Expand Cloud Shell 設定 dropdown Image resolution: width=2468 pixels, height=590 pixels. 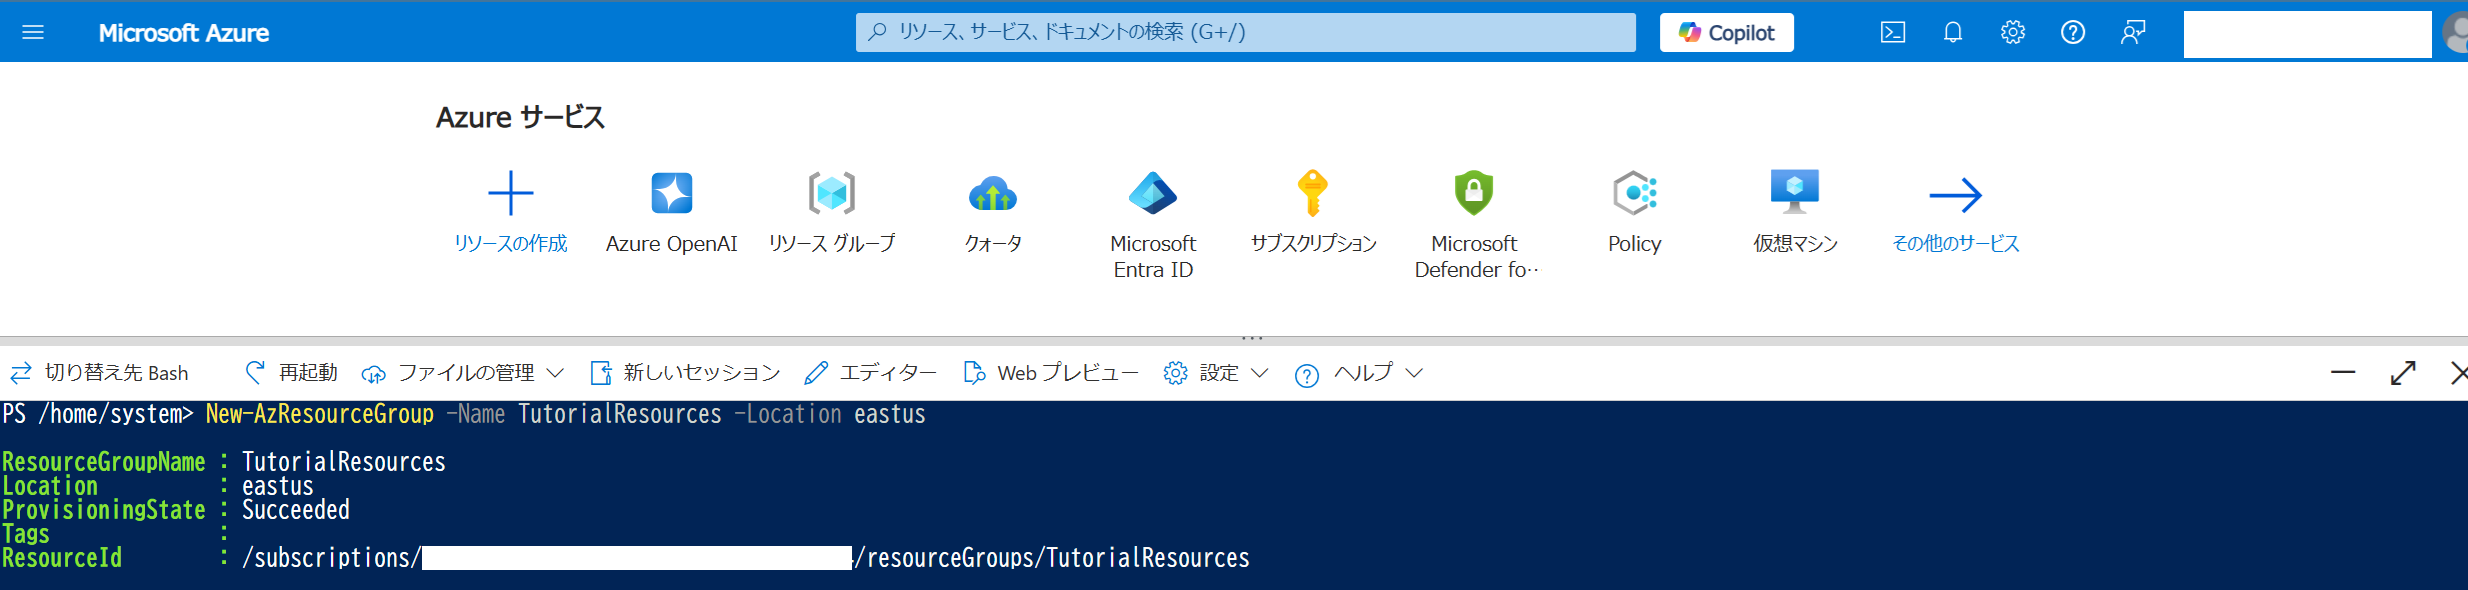point(1216,373)
